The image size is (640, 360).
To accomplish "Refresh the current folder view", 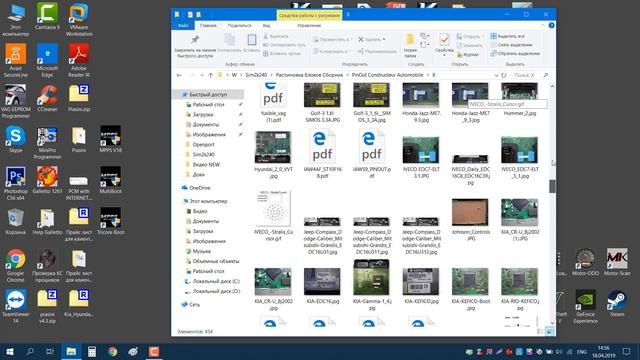I will click(x=504, y=75).
